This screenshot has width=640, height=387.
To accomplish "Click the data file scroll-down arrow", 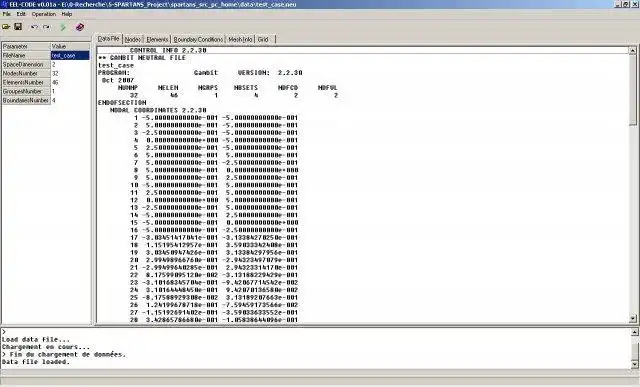I will coord(633,318).
